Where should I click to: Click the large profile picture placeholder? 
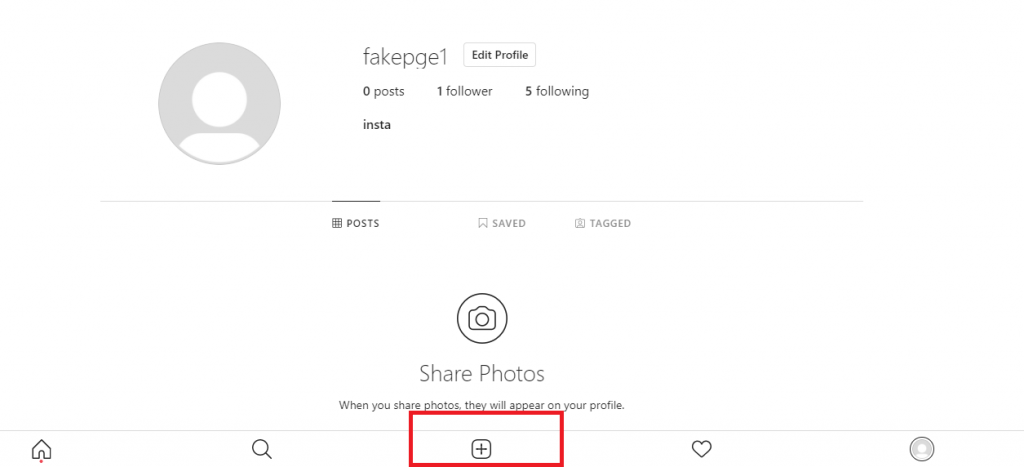(x=219, y=103)
